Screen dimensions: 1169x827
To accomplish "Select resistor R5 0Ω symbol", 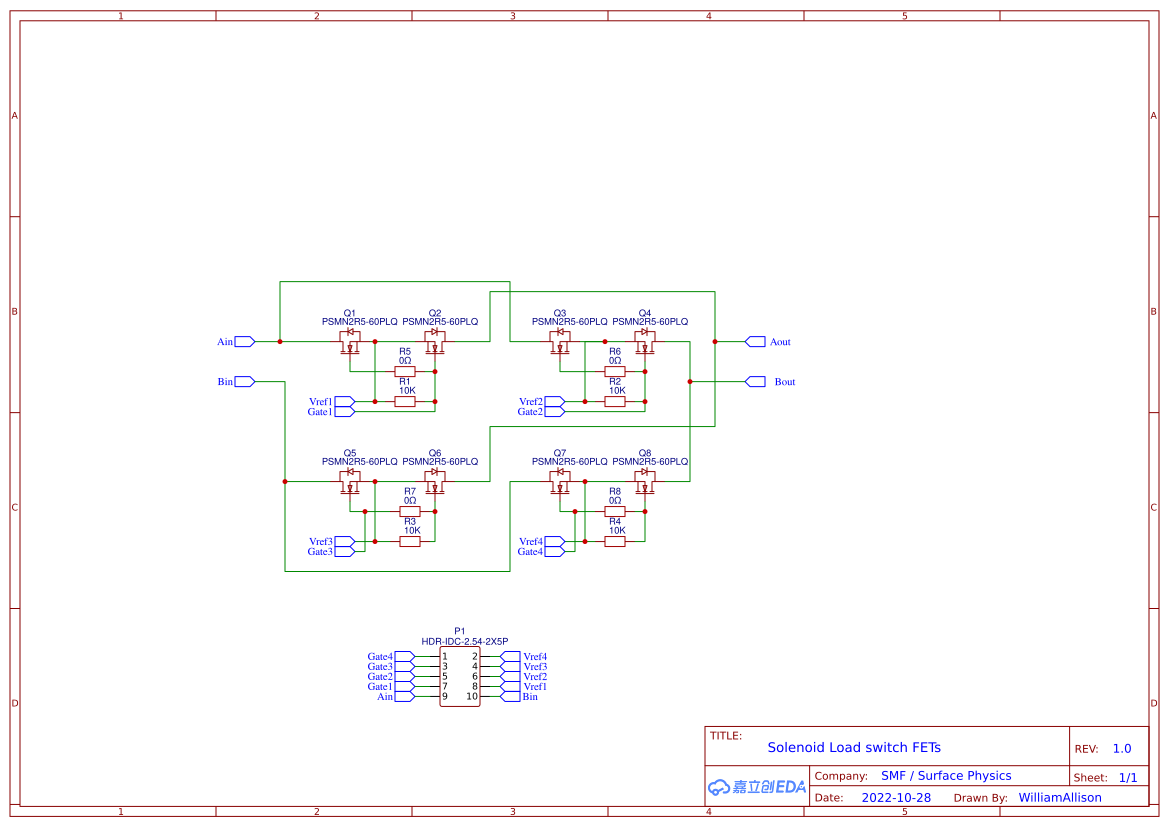I will [405, 370].
